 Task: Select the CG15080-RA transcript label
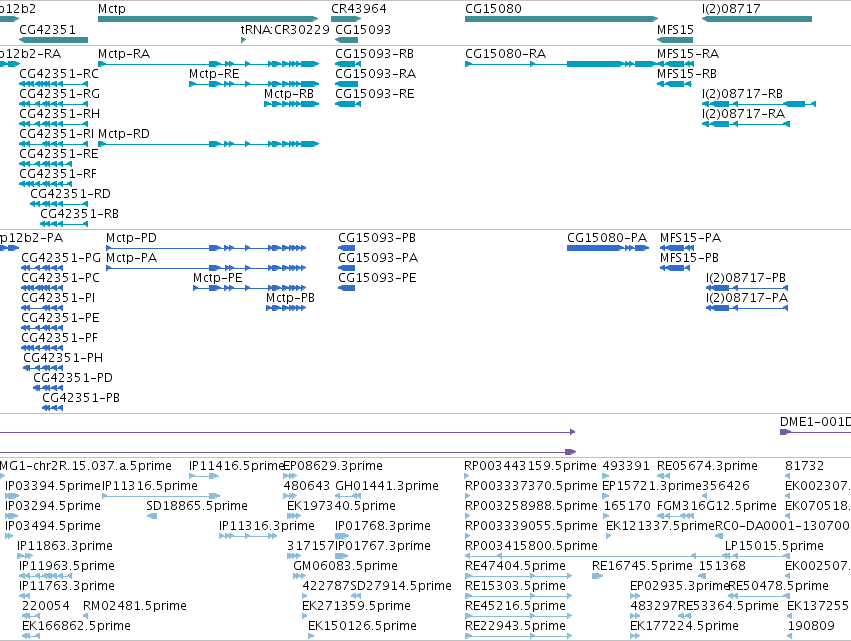(x=506, y=54)
